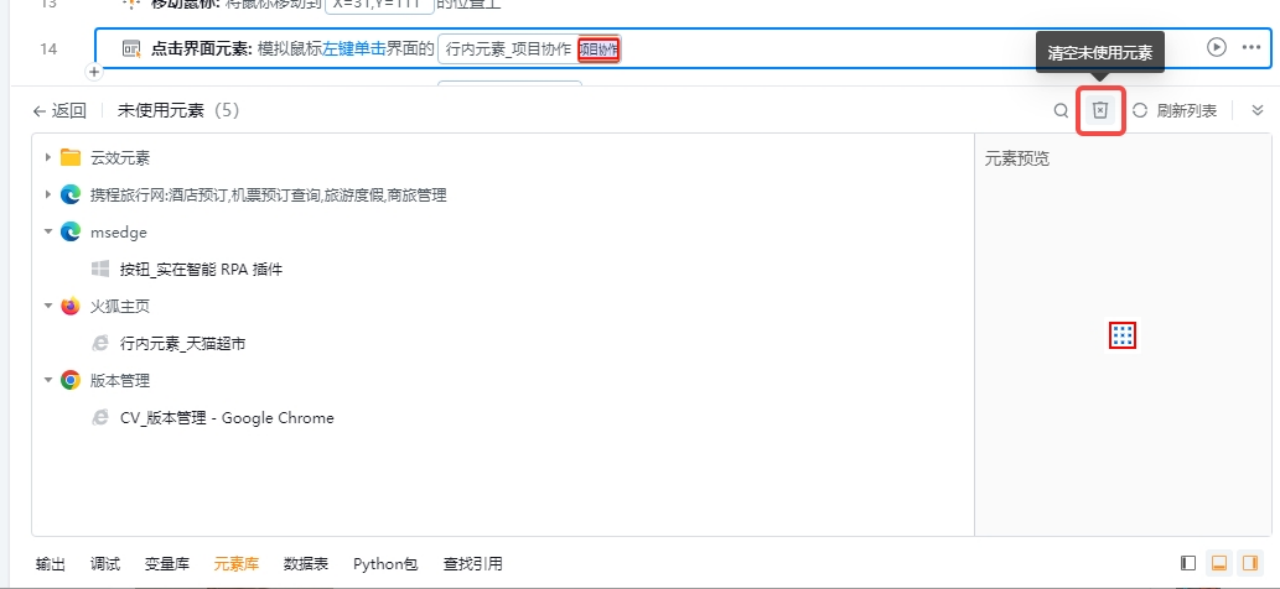This screenshot has width=1280, height=589.
Task: Toggle the right sidebar layout icon
Action: (1250, 563)
